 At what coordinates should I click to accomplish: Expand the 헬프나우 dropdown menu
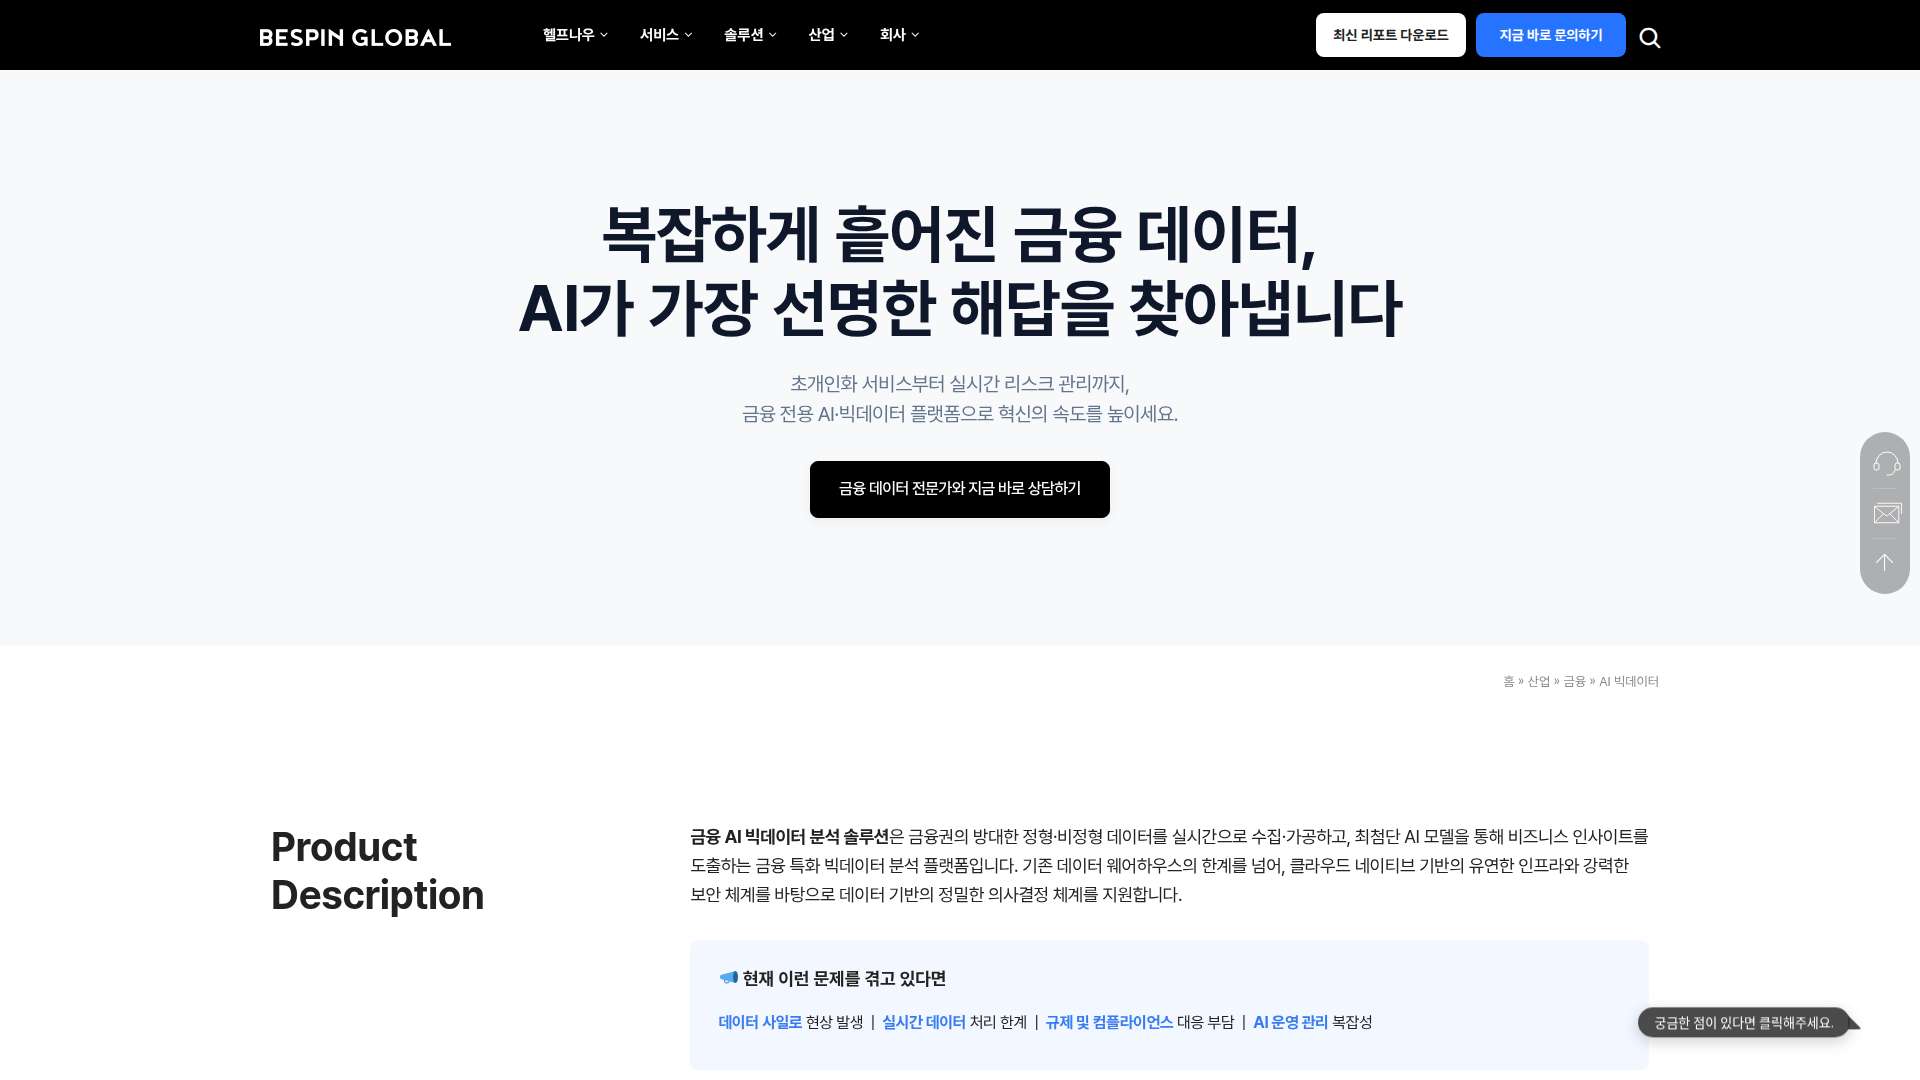pos(575,35)
